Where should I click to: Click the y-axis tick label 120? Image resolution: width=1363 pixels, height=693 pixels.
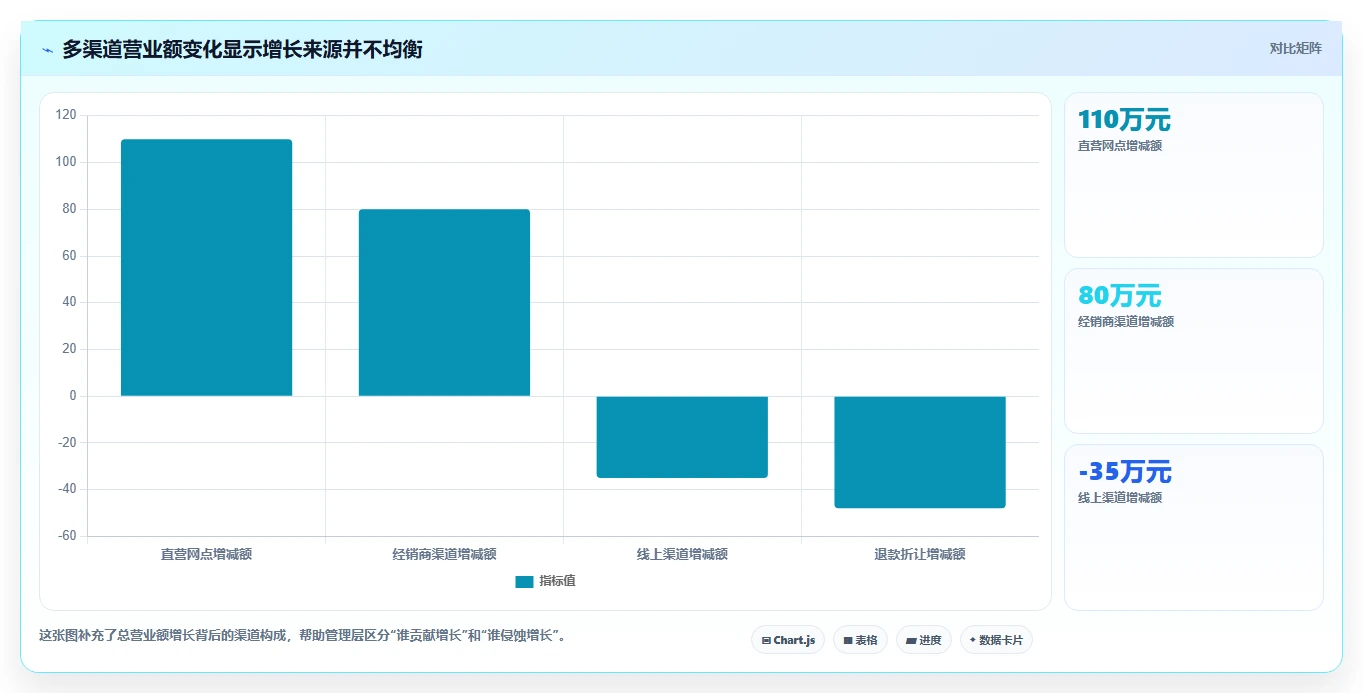click(66, 115)
